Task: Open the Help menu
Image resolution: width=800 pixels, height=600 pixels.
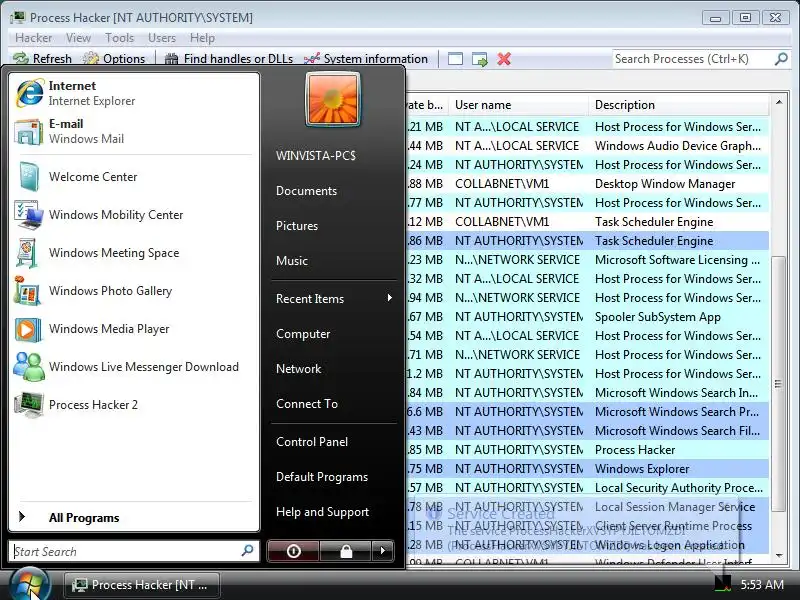Action: click(202, 38)
